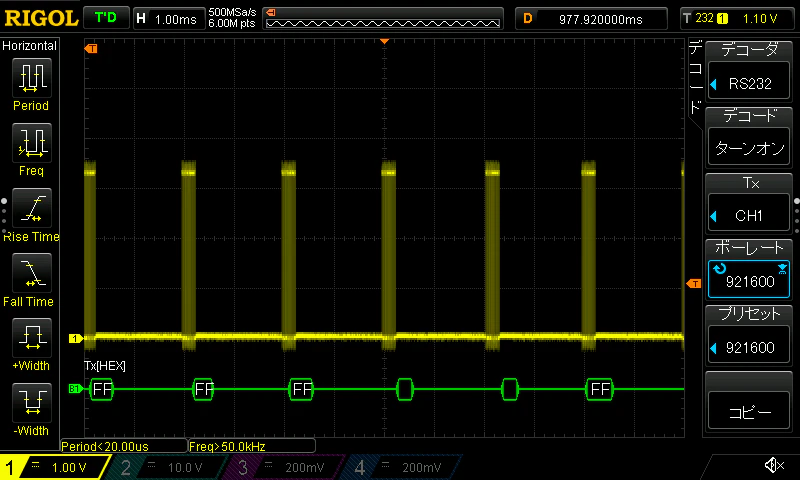Click the T trigger type icon
This screenshot has height=480, width=800.
point(687,18)
